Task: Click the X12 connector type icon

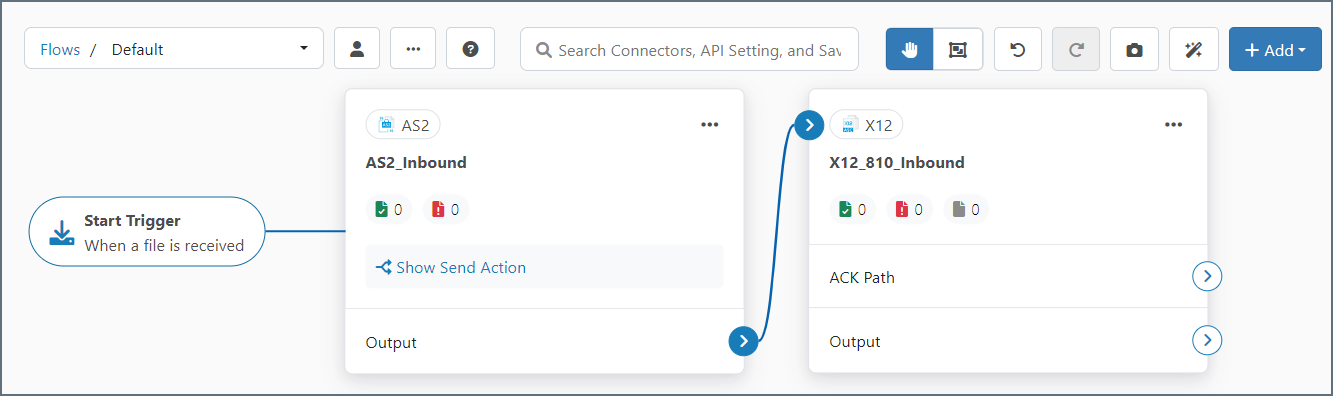Action: coord(850,125)
